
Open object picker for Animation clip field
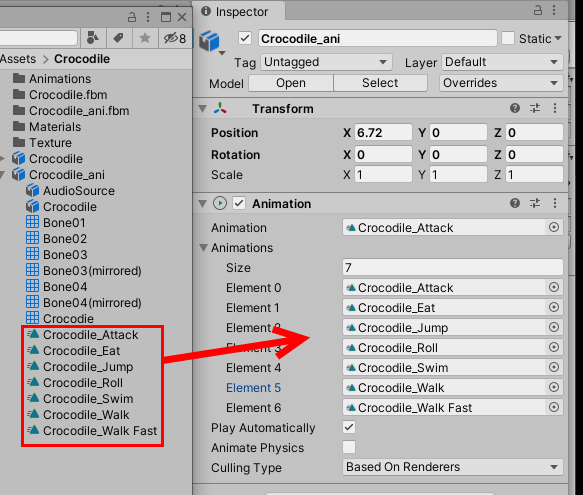click(554, 227)
